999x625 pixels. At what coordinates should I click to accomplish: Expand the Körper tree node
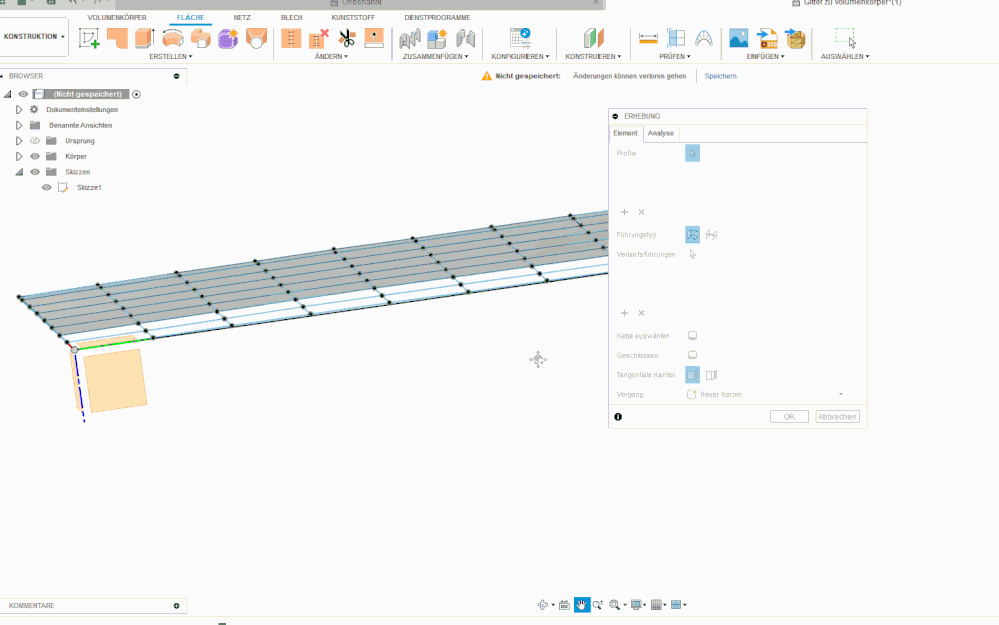pos(18,156)
